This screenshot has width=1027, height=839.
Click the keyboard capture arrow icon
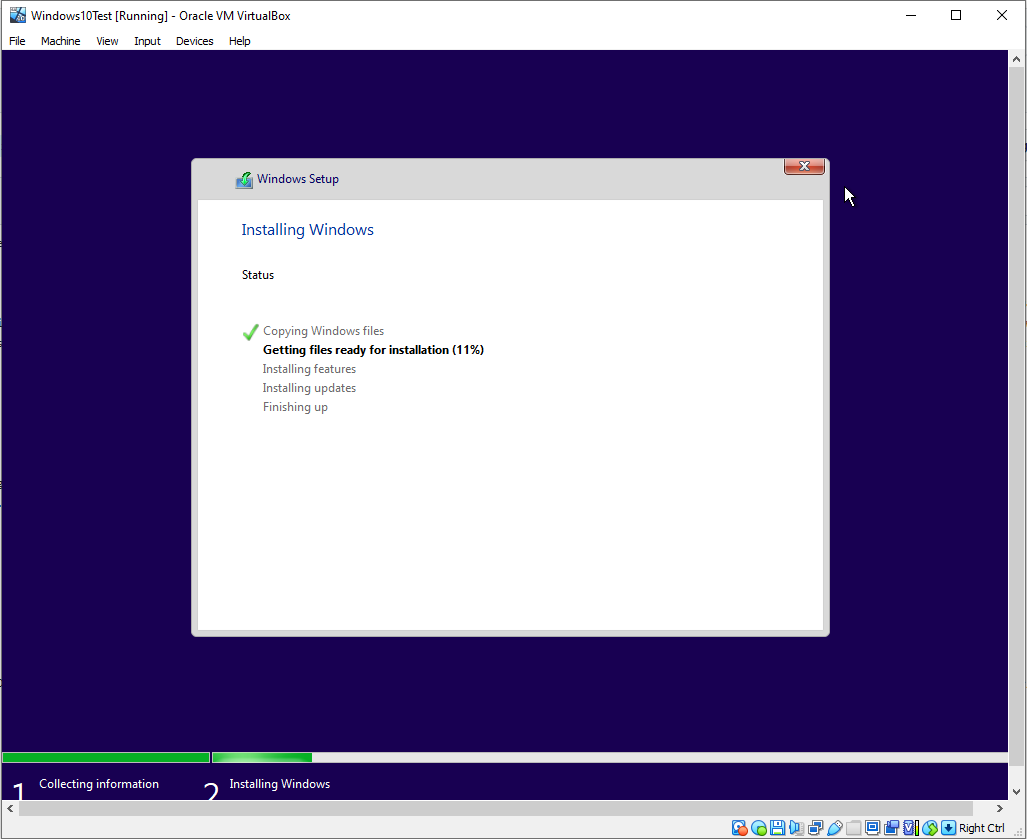[x=948, y=828]
